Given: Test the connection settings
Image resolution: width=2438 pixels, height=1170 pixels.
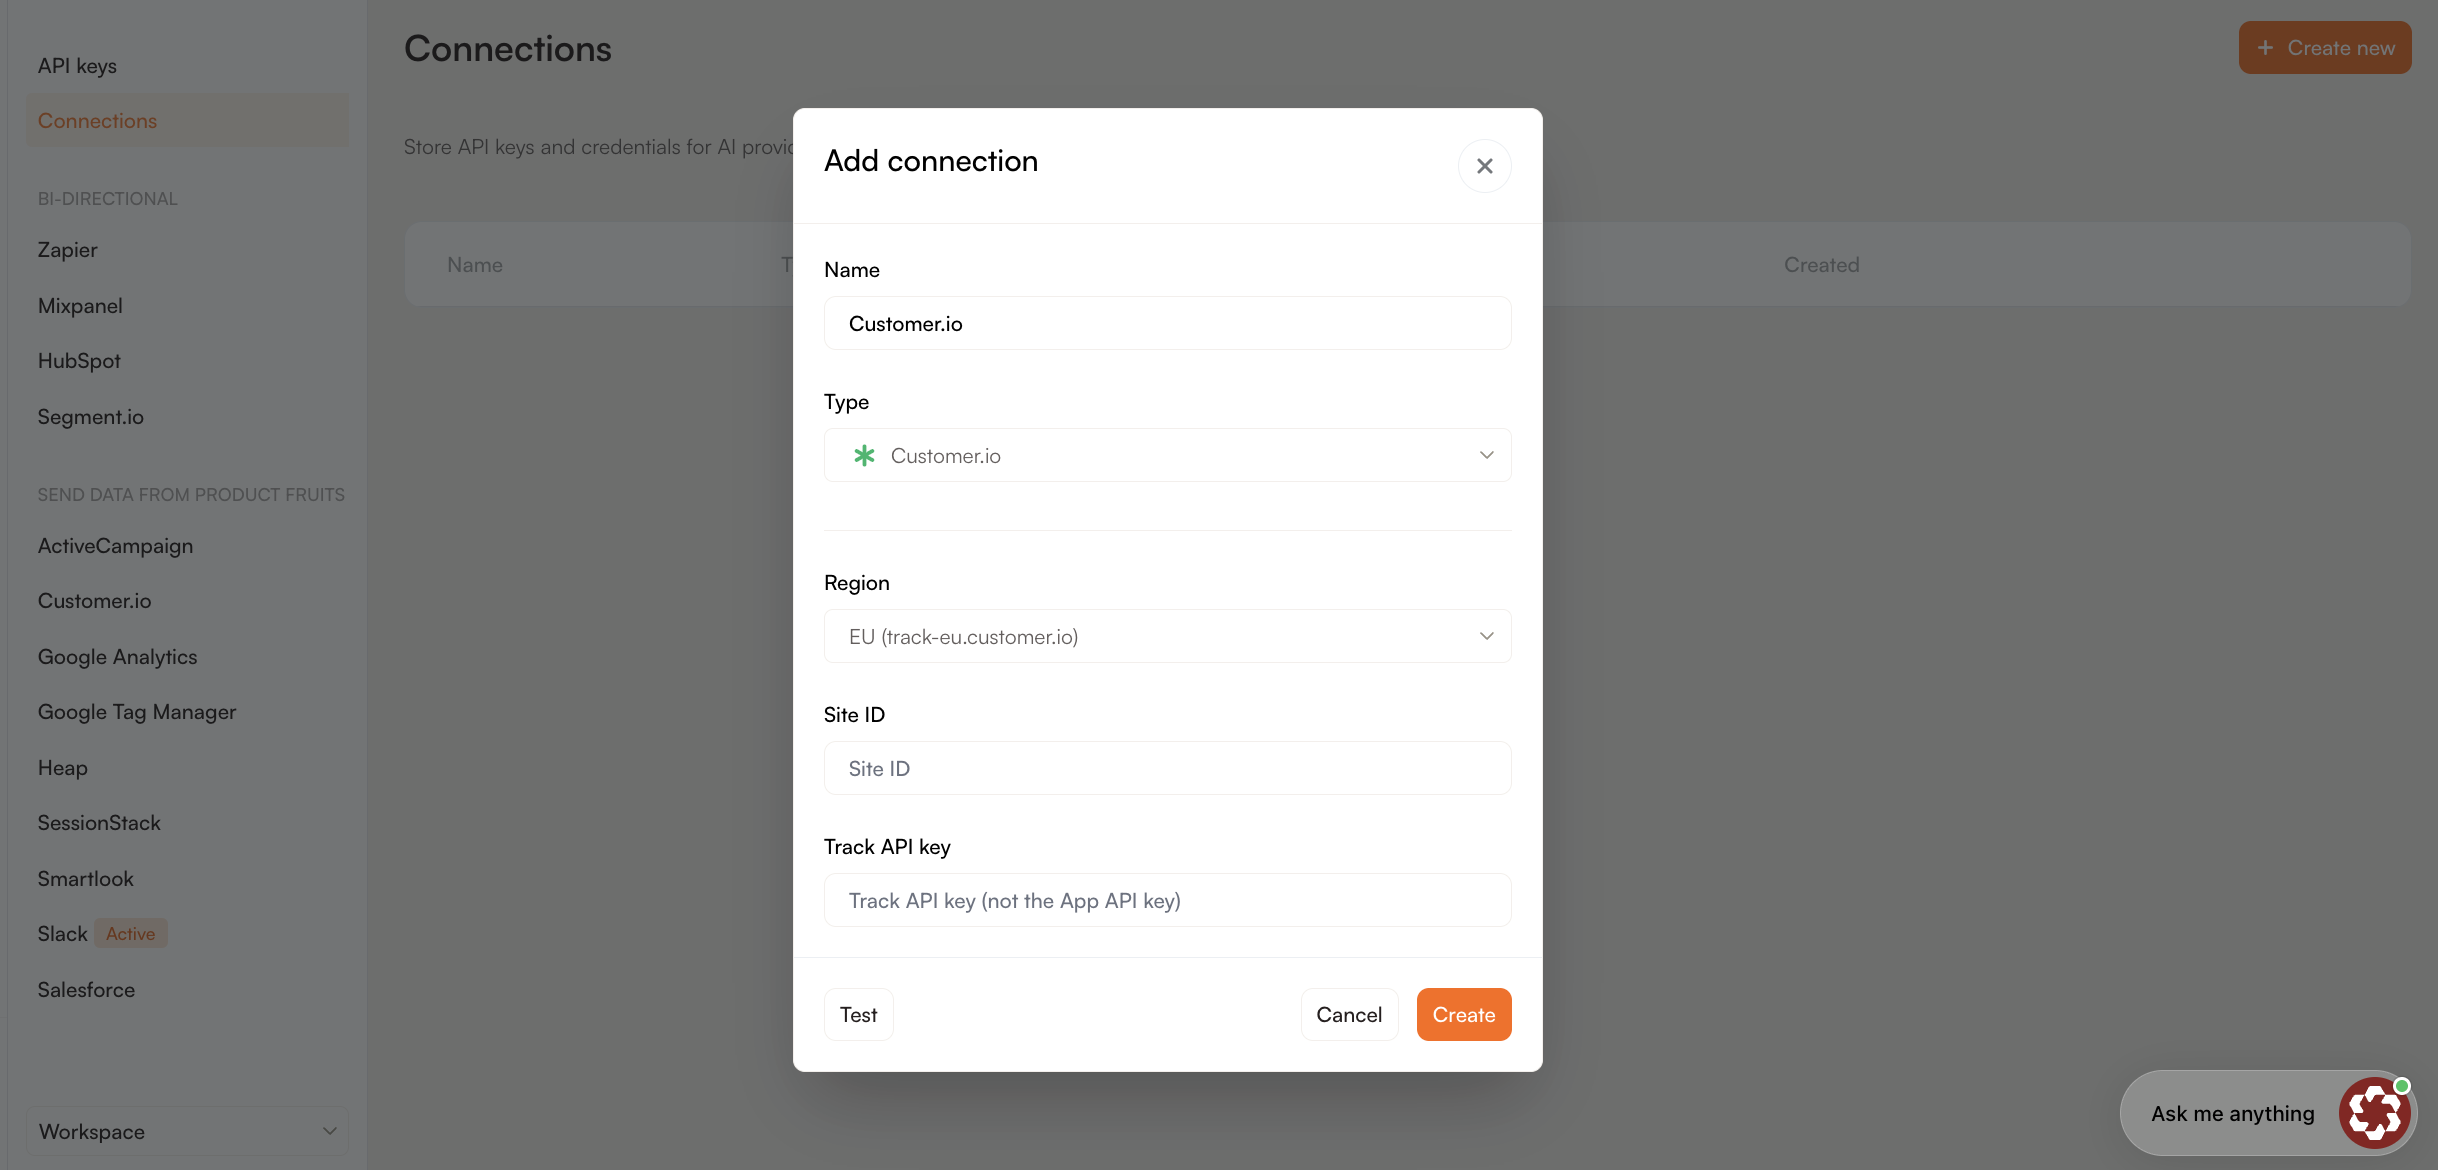Looking at the screenshot, I should (x=858, y=1015).
